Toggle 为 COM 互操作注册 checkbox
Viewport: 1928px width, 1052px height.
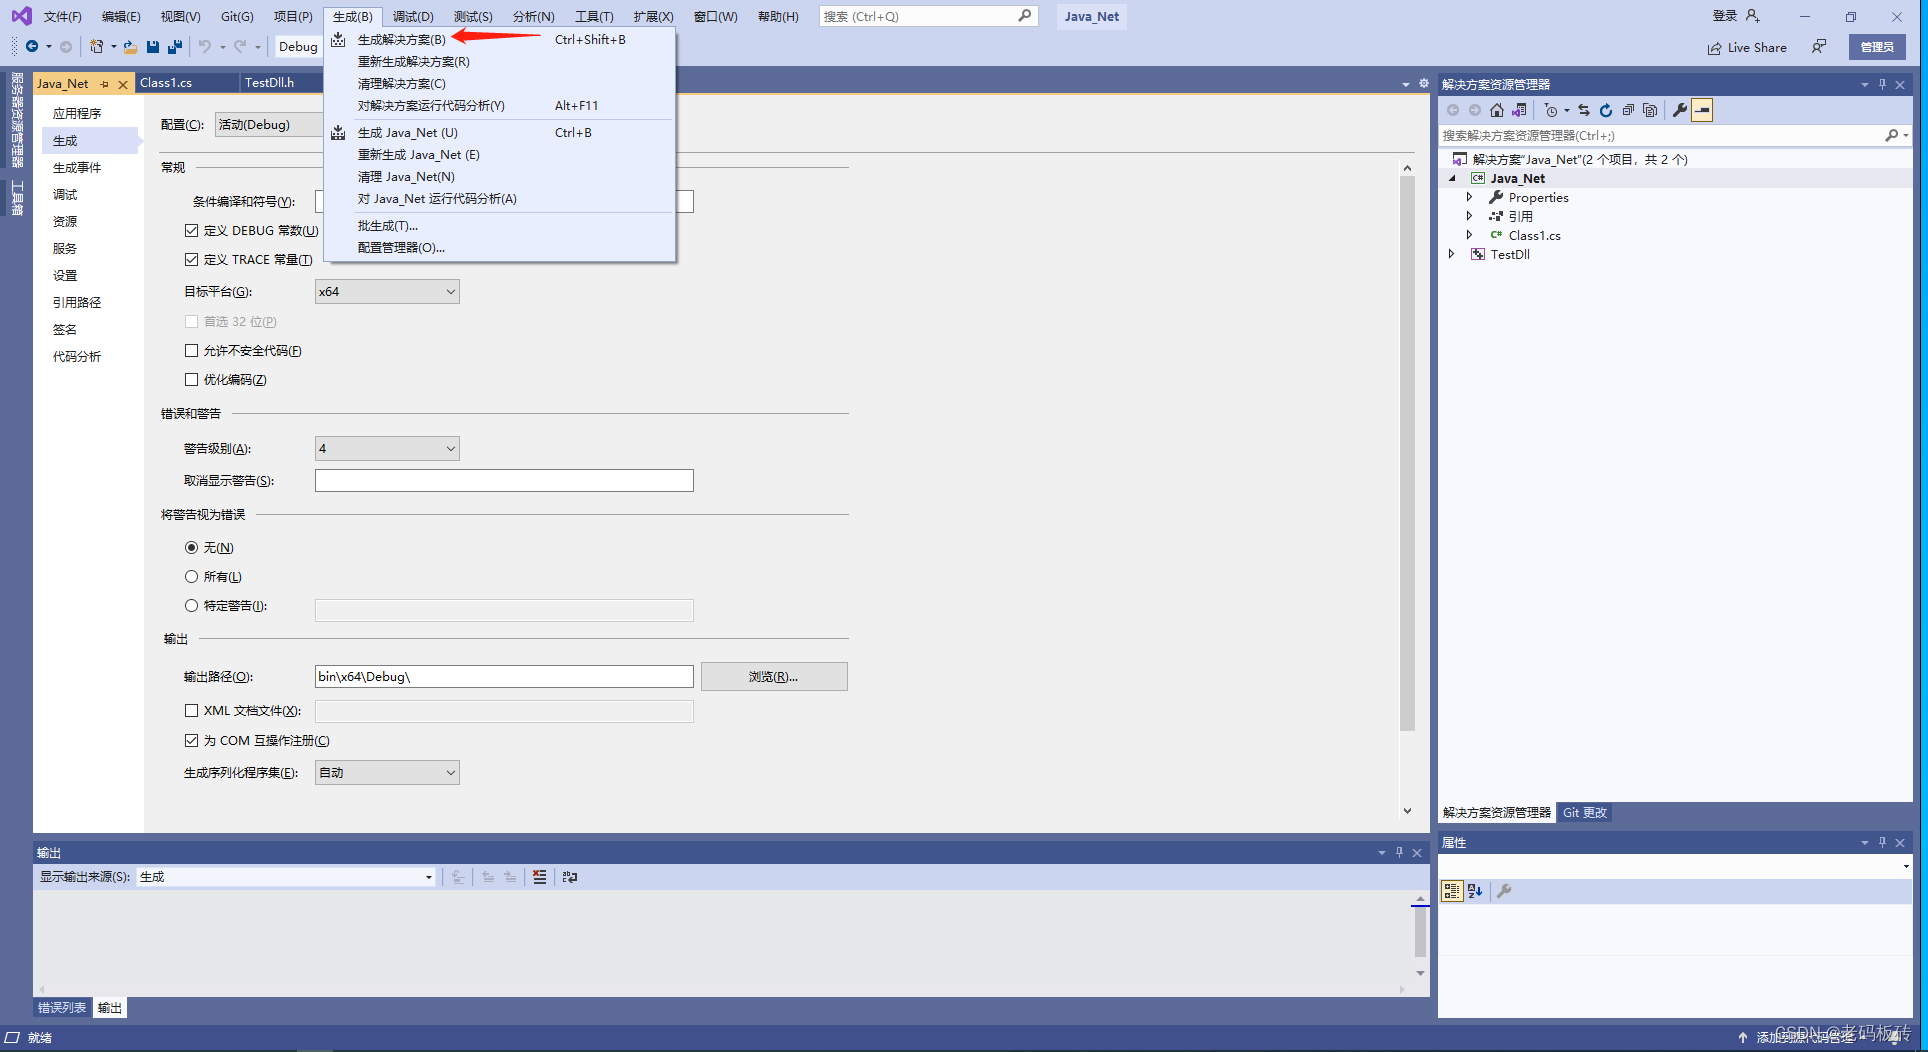coord(191,740)
